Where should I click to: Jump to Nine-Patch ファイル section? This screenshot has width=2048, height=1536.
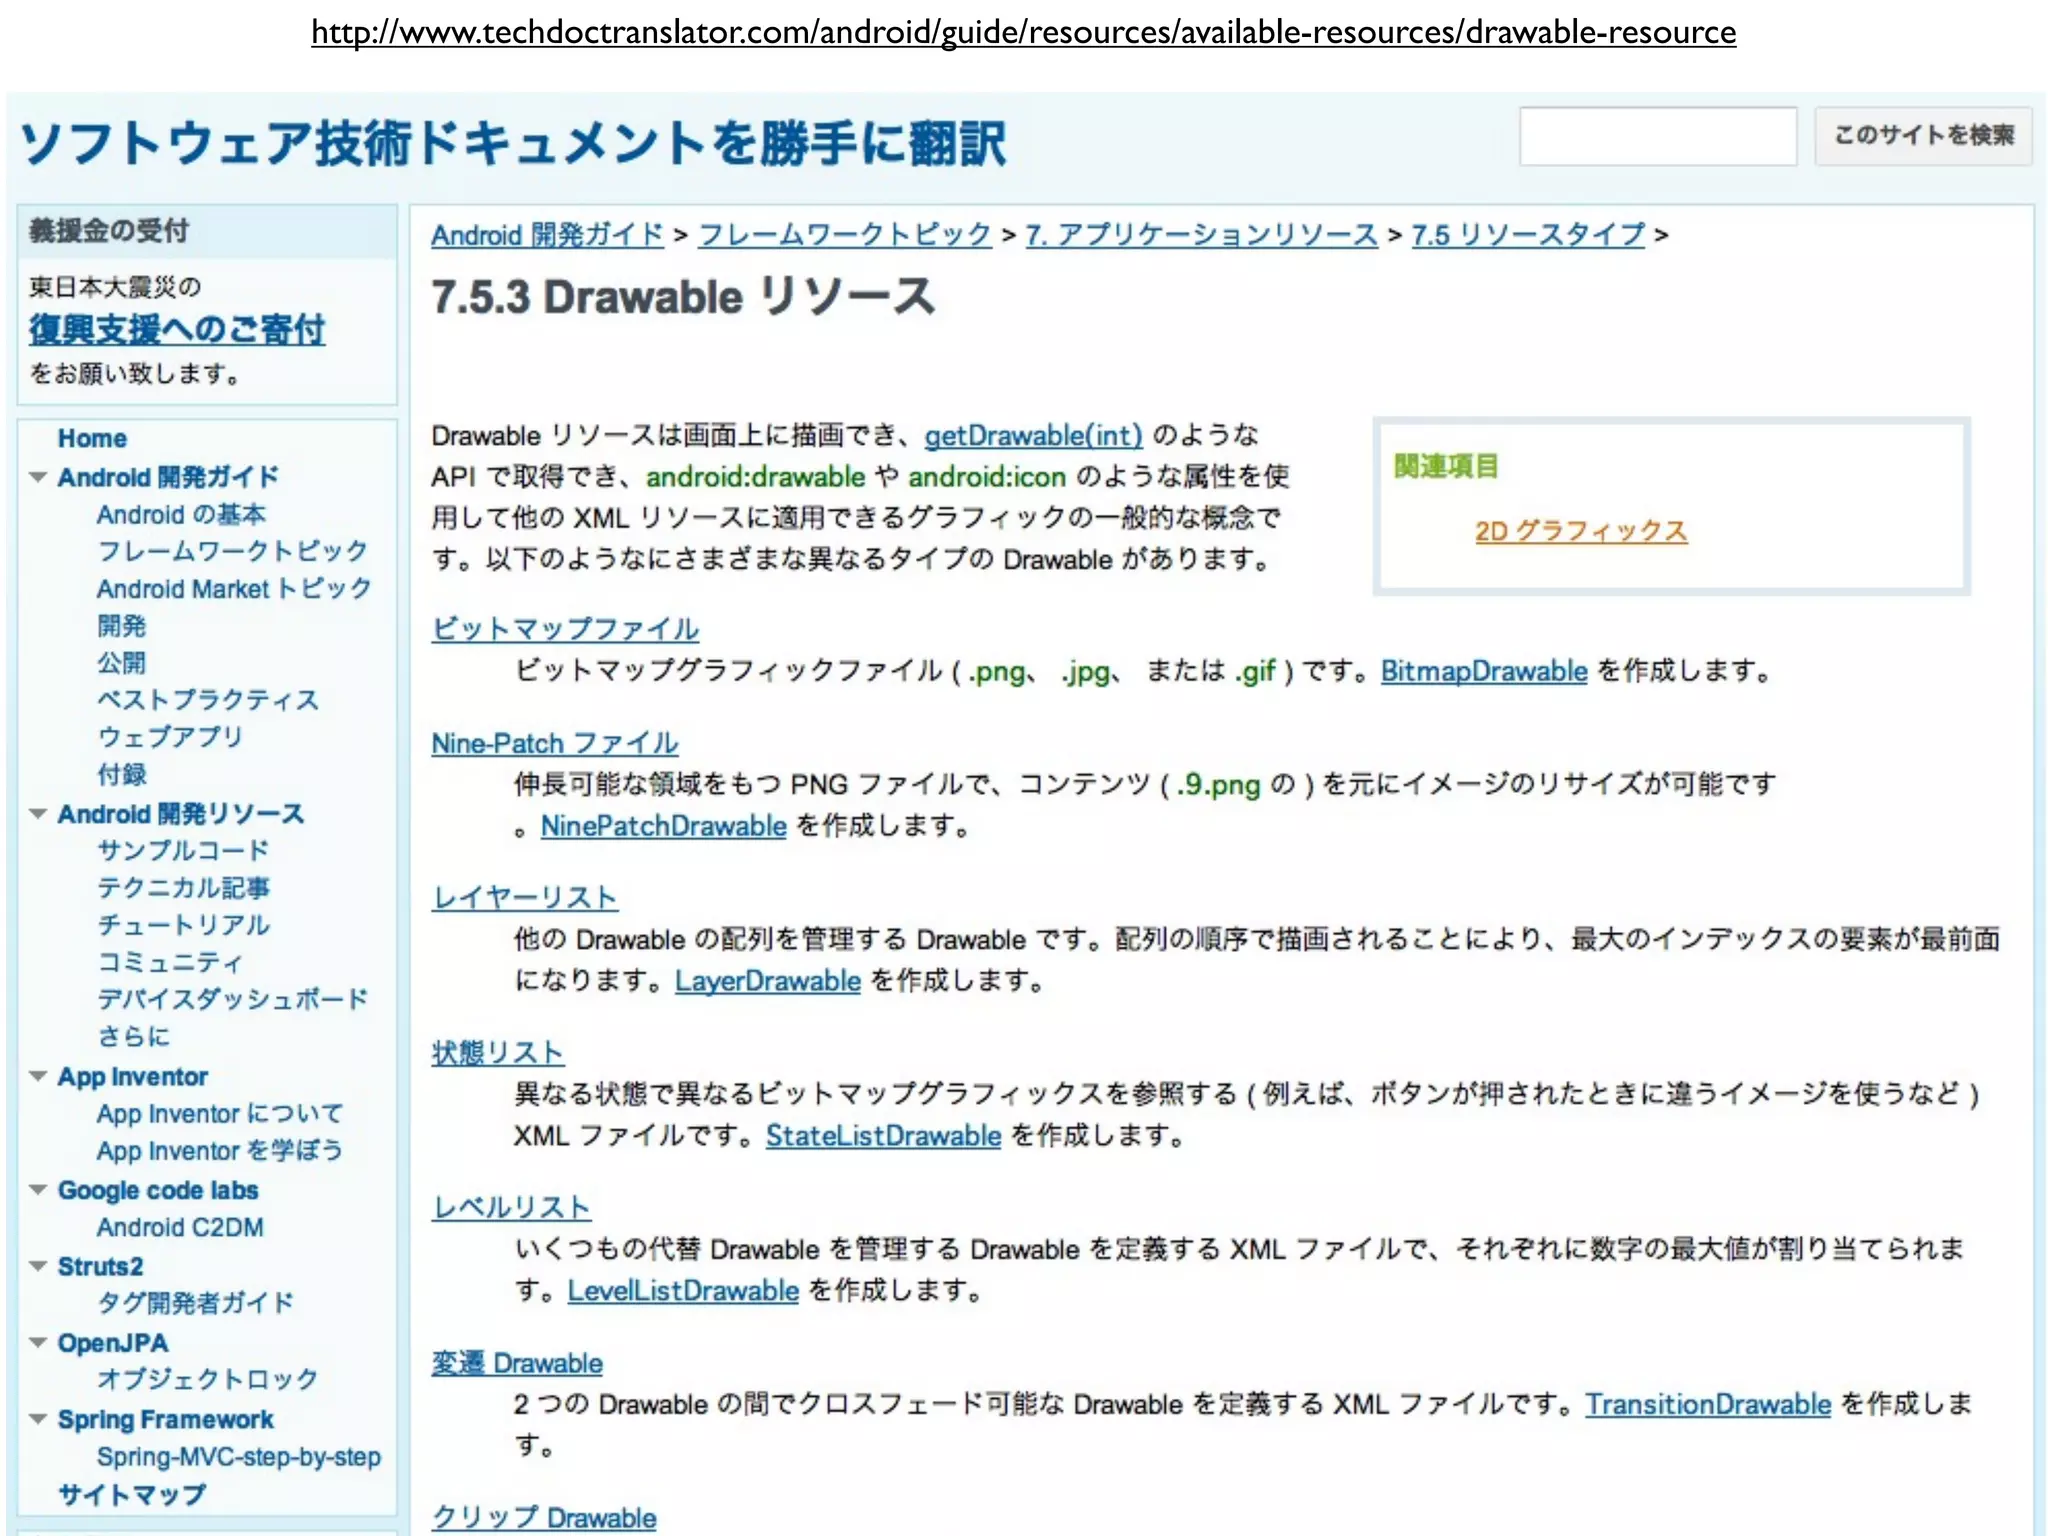[555, 743]
